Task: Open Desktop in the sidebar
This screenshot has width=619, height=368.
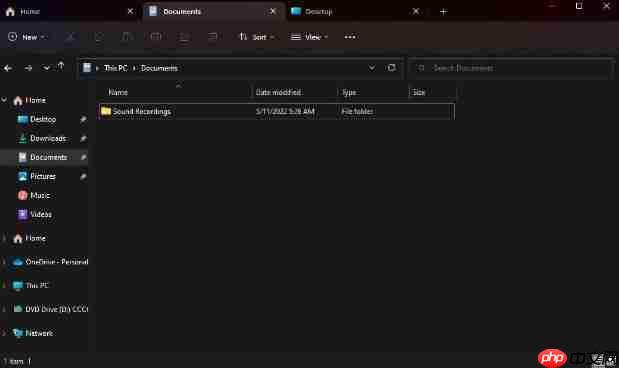Action: (x=43, y=119)
